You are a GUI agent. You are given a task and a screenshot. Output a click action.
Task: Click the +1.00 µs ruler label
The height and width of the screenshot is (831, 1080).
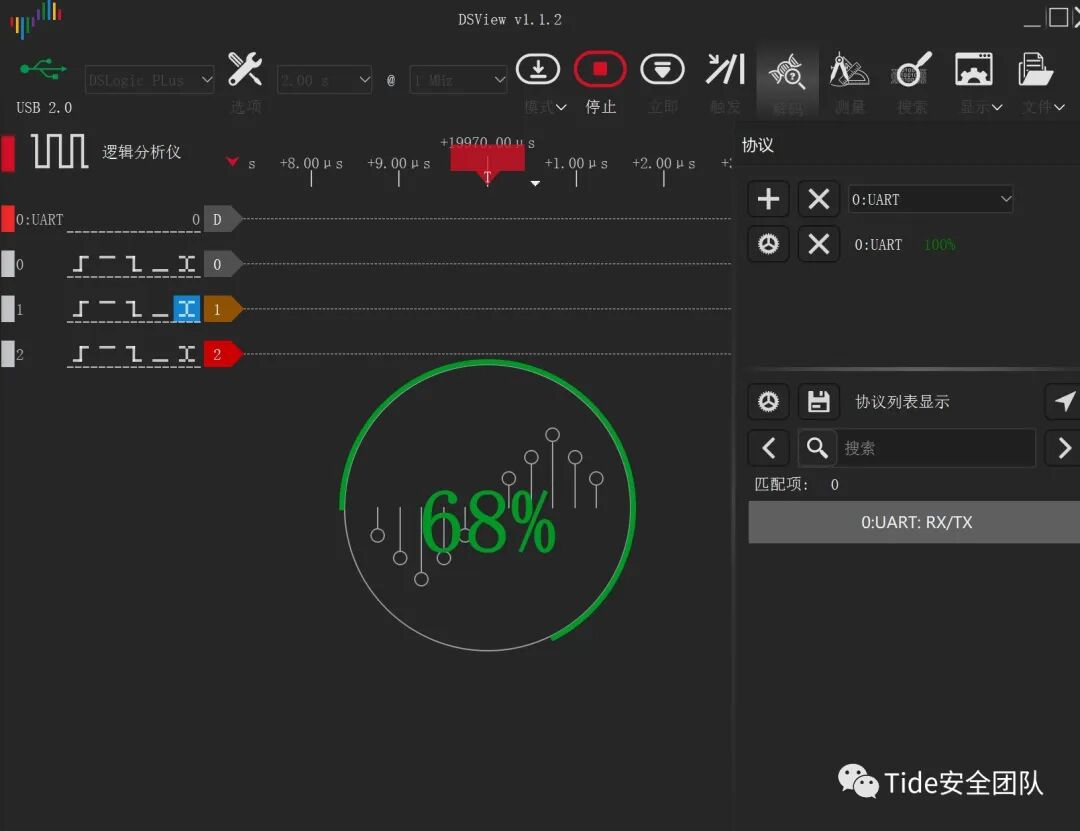click(x=576, y=163)
